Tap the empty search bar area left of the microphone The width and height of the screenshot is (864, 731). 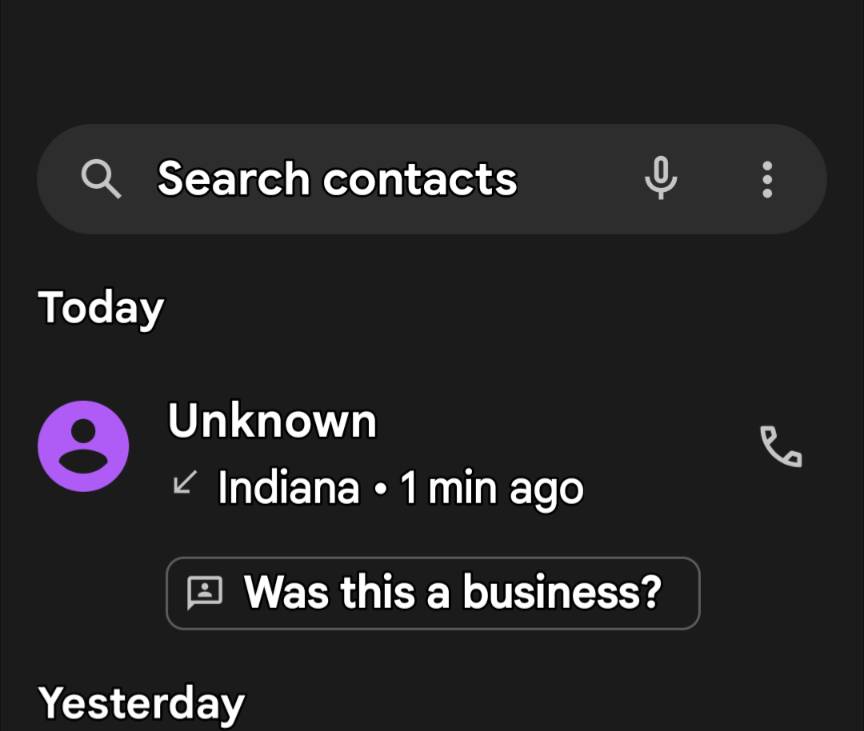[580, 179]
